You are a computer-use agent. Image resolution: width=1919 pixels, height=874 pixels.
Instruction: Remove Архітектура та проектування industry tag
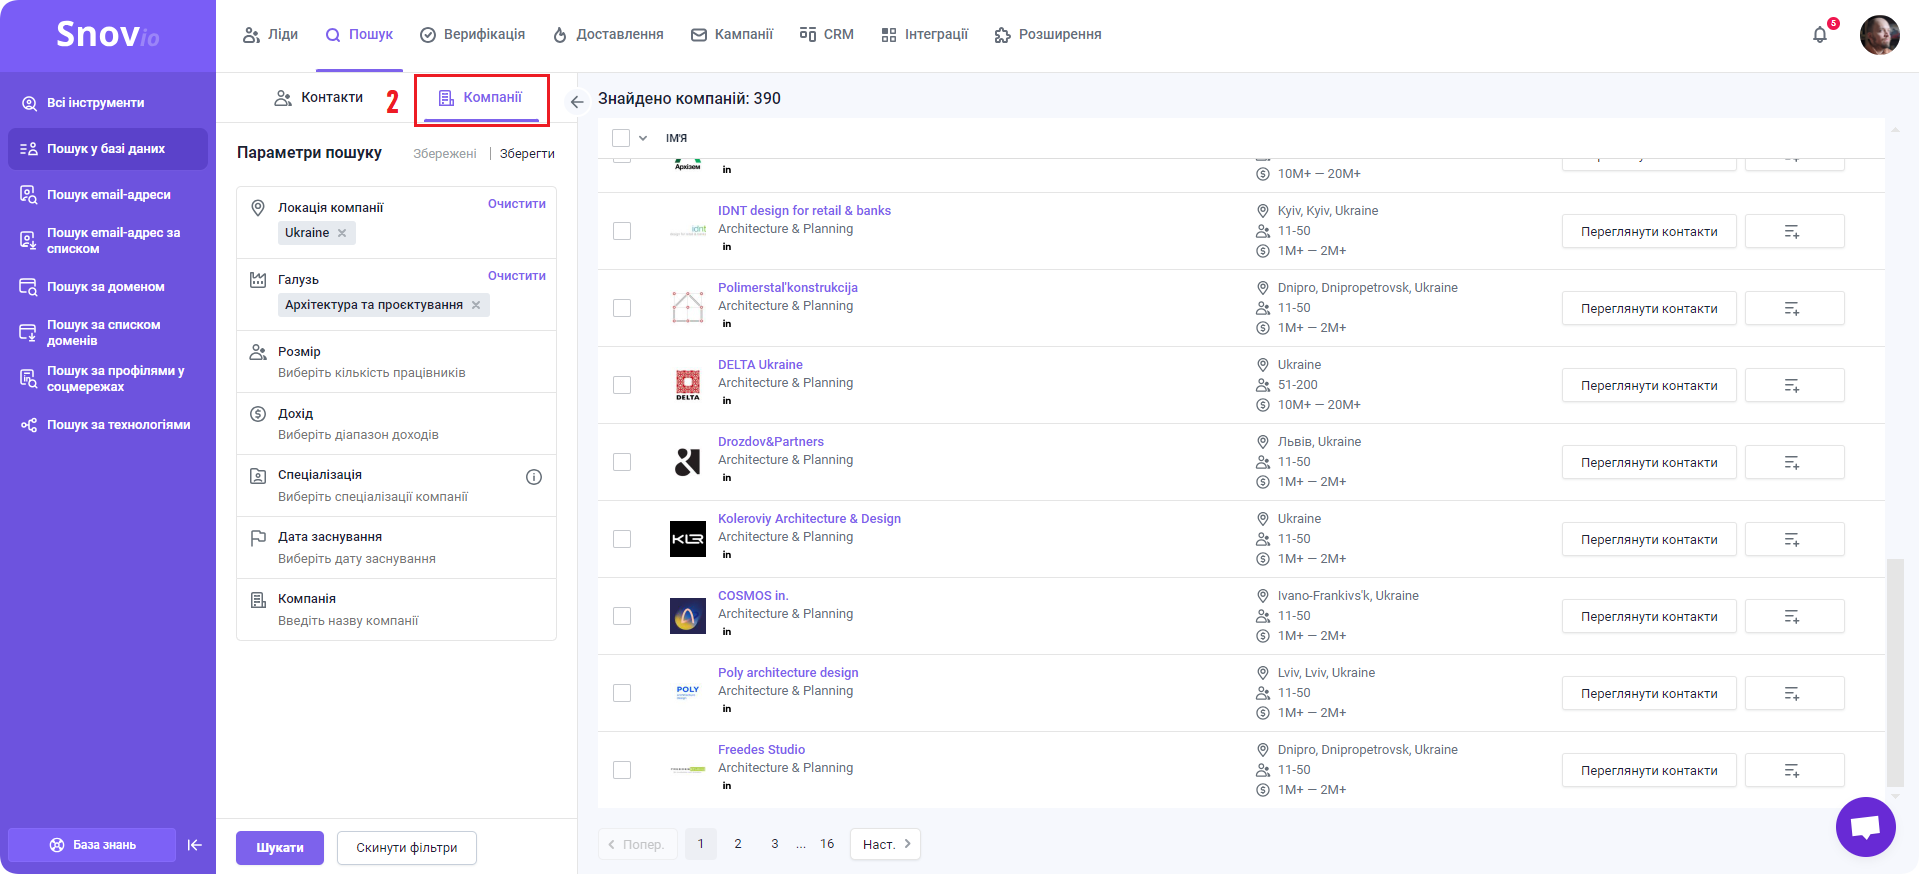tap(476, 305)
